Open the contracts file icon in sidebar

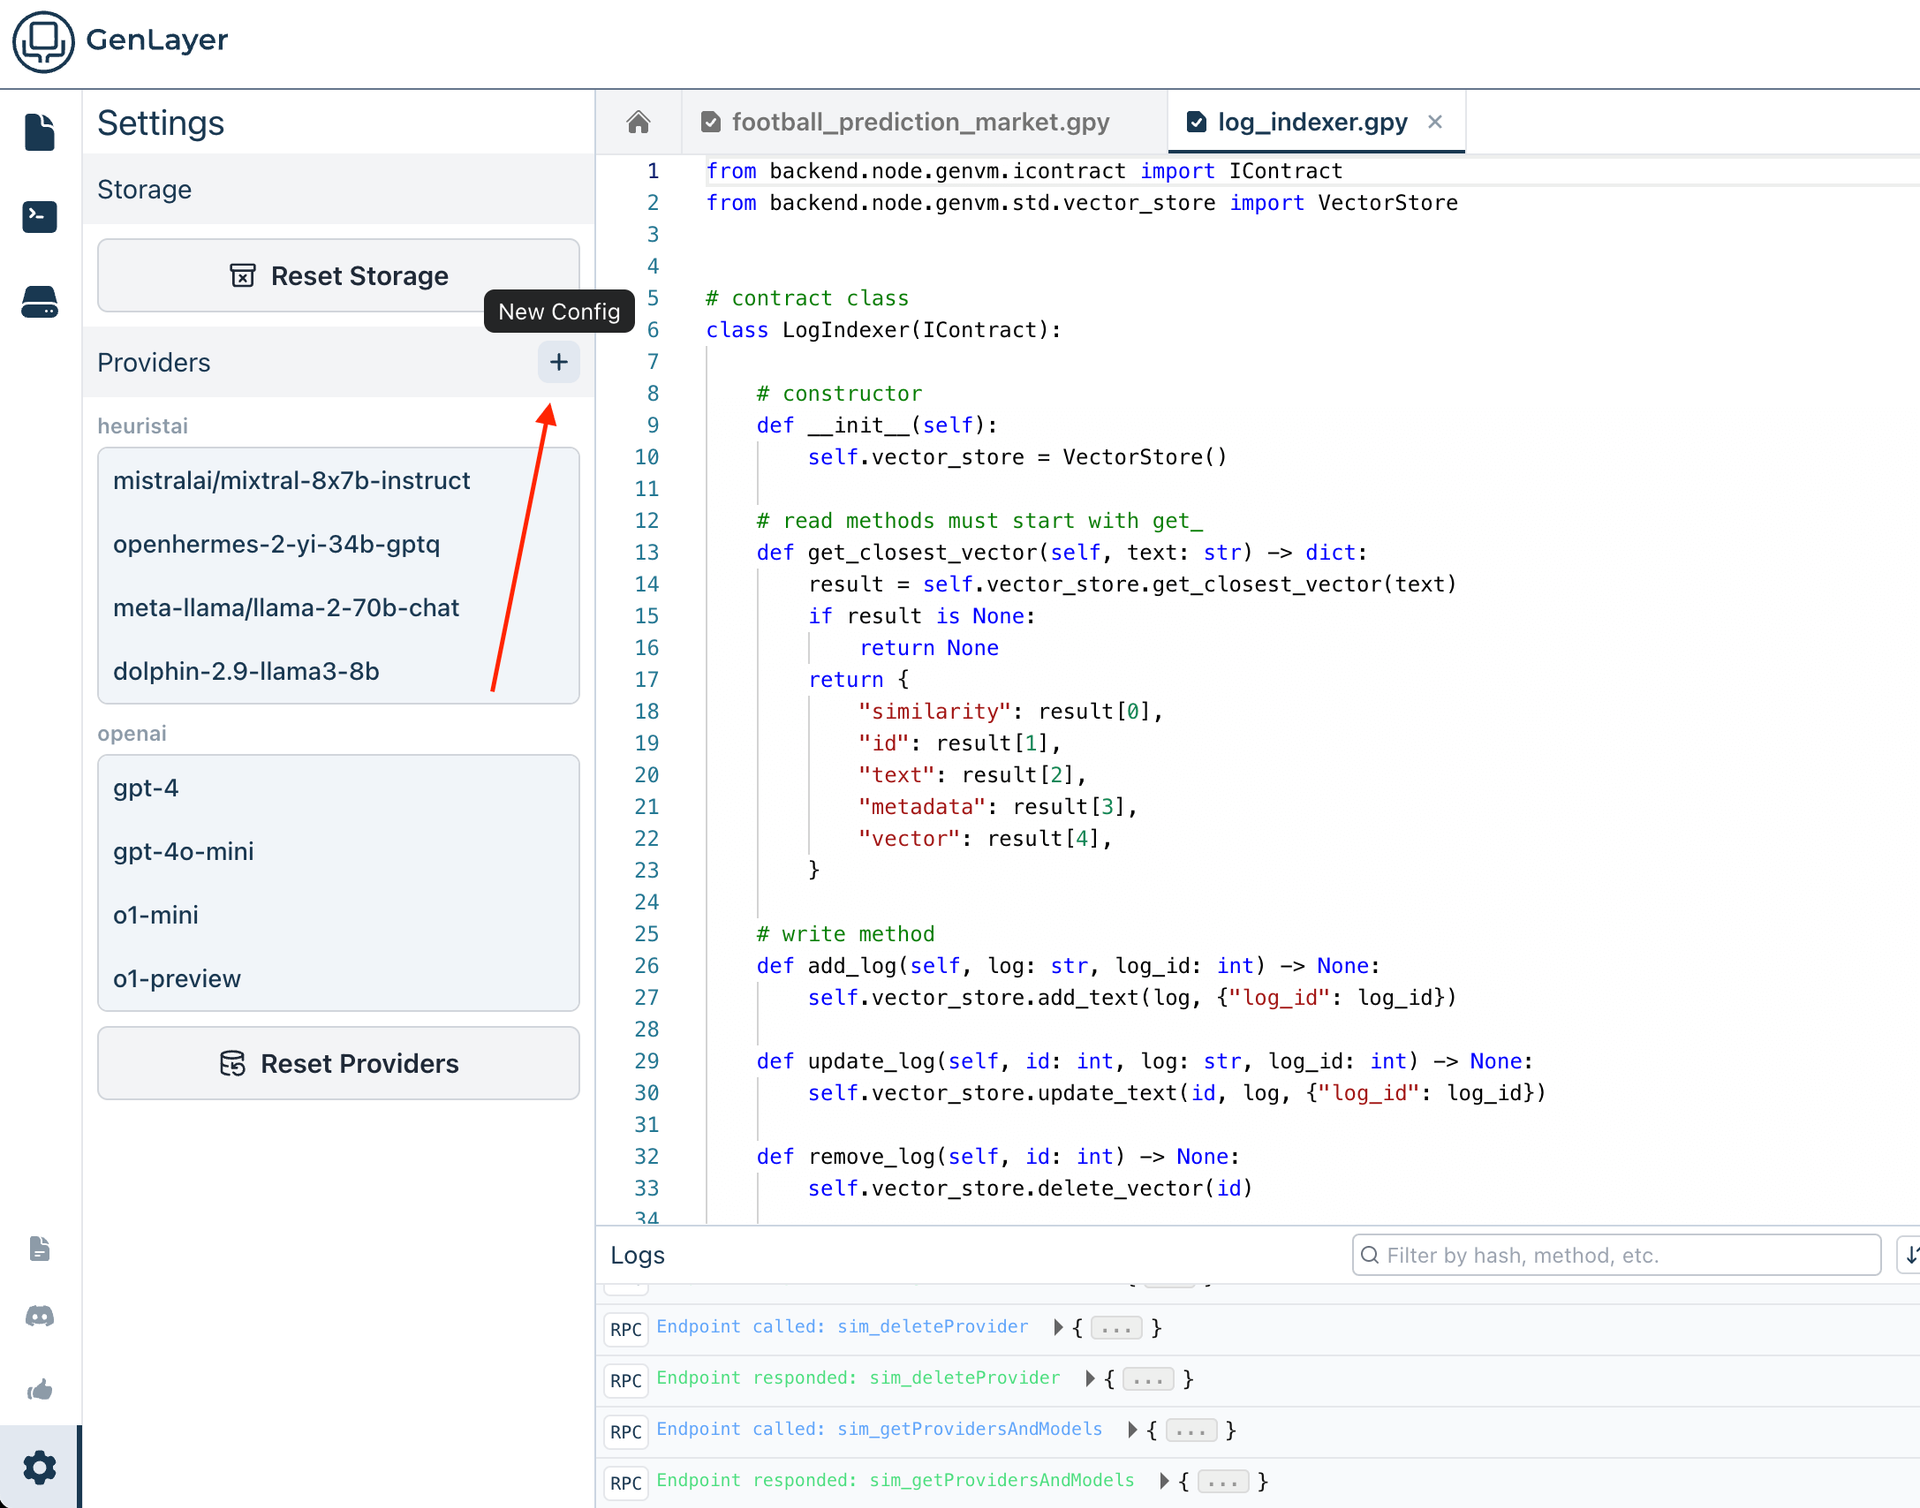click(40, 132)
